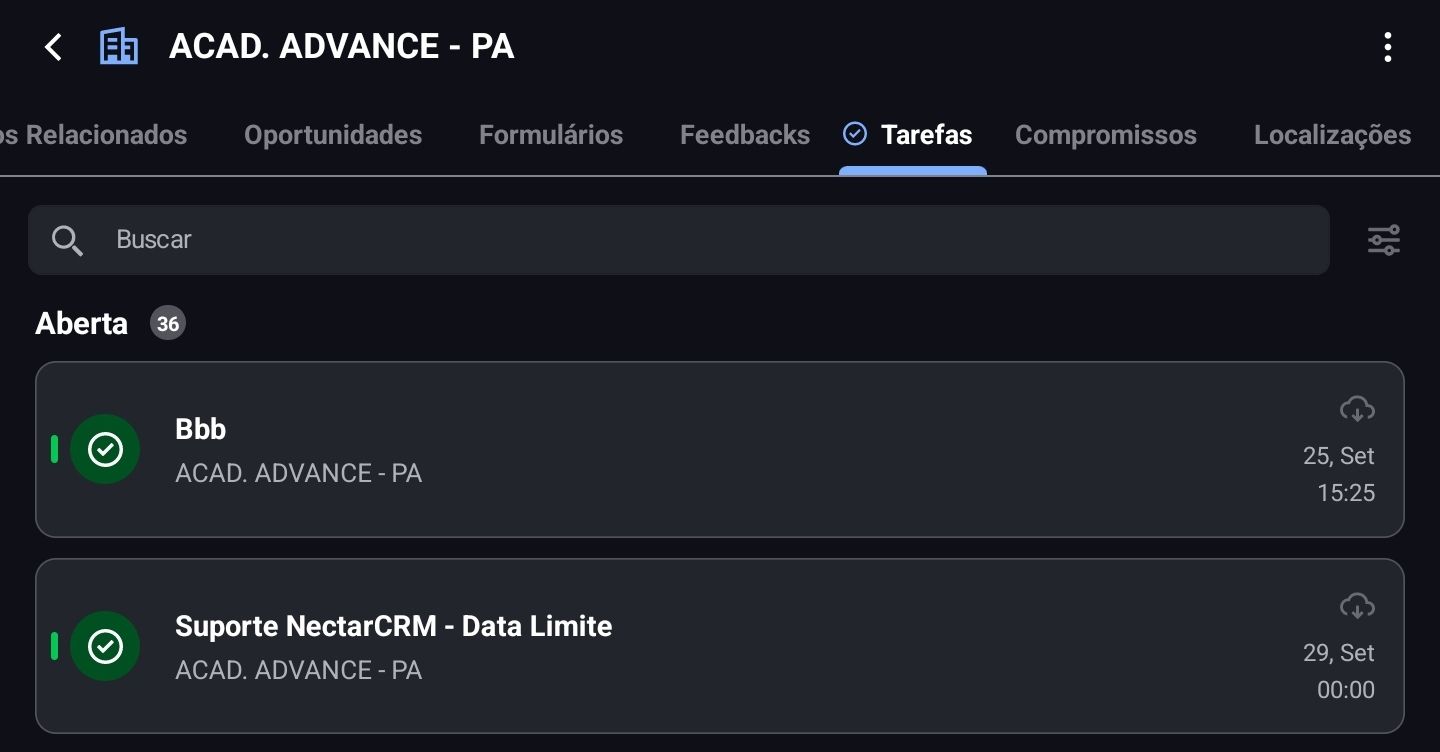Tap cloud download icon on Bbb task
The height and width of the screenshot is (752, 1440).
click(1357, 409)
